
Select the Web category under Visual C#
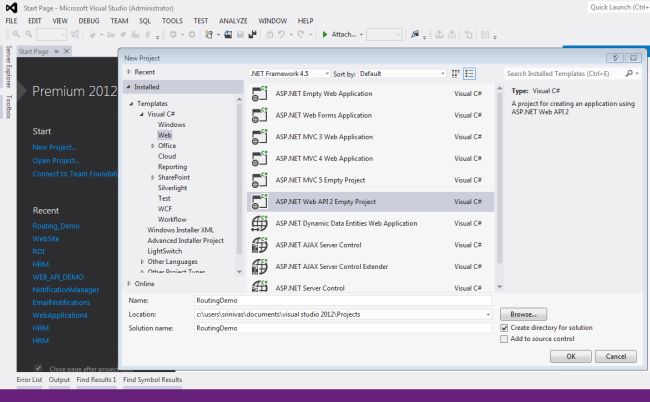[x=165, y=135]
